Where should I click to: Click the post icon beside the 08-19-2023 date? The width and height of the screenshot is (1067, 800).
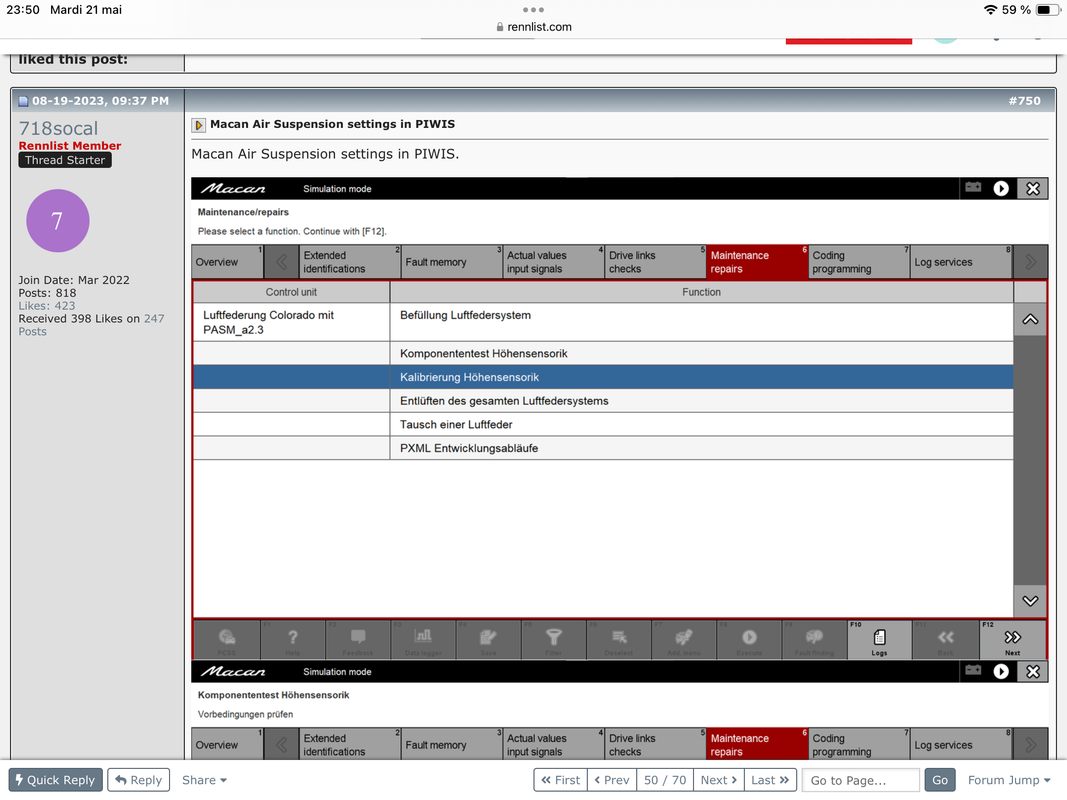23,101
